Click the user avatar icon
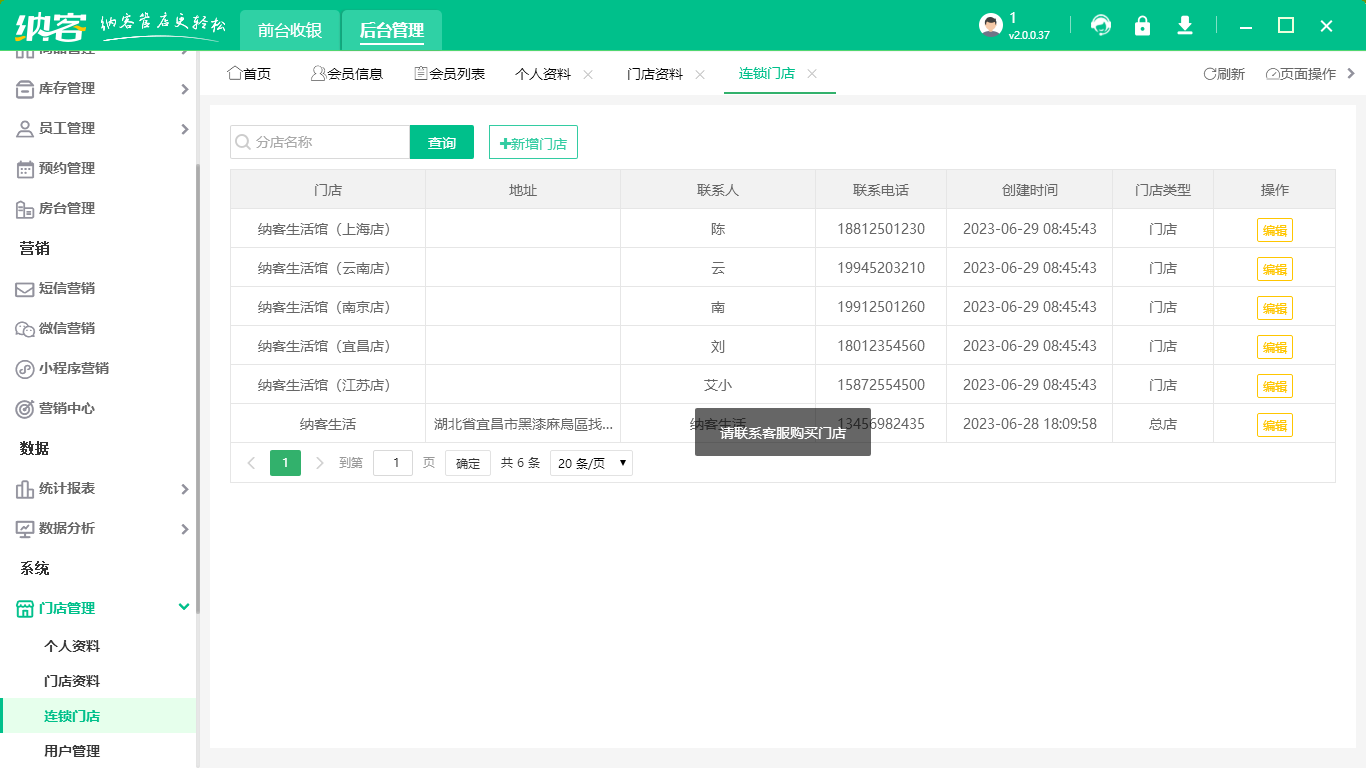 coord(990,26)
